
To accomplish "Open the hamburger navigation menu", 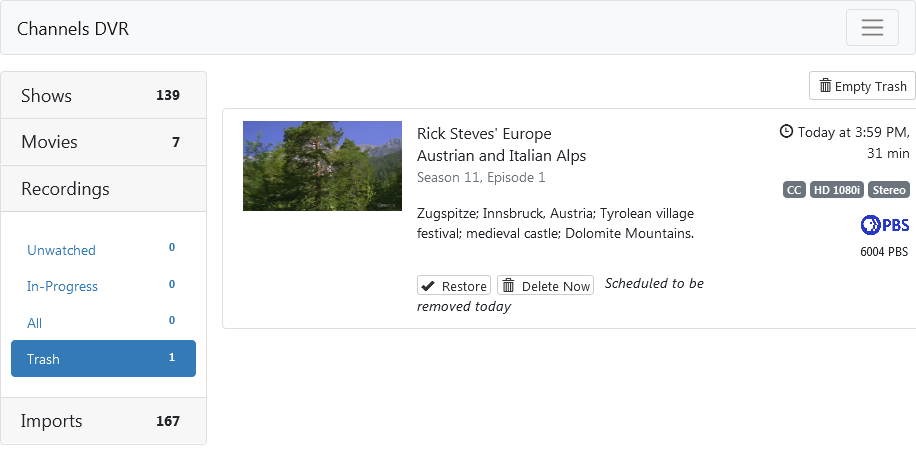I will pos(872,27).
